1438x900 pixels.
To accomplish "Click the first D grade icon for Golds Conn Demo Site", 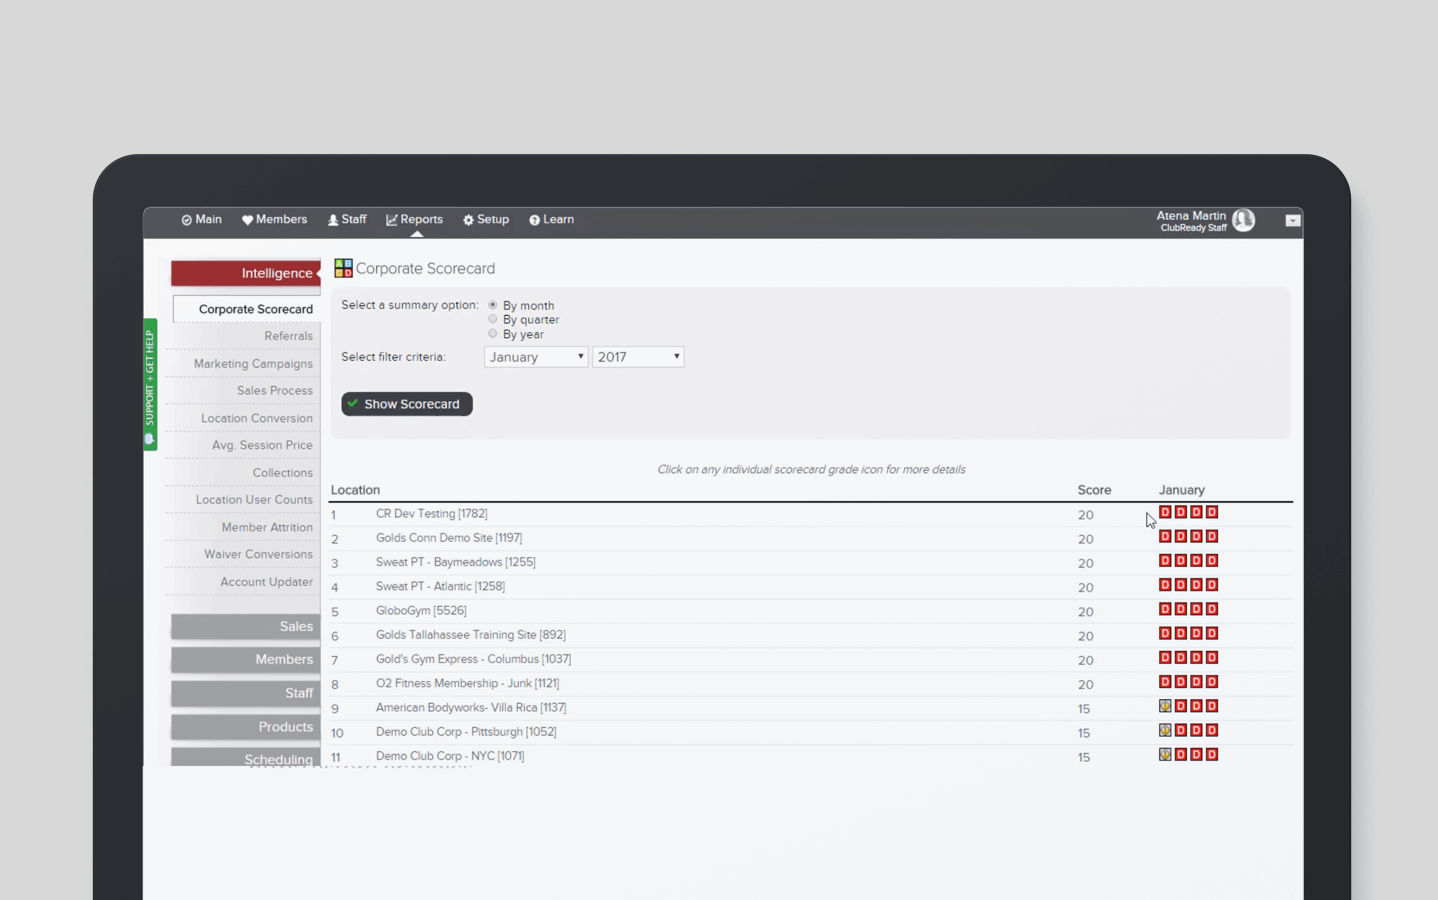I will (x=1165, y=536).
